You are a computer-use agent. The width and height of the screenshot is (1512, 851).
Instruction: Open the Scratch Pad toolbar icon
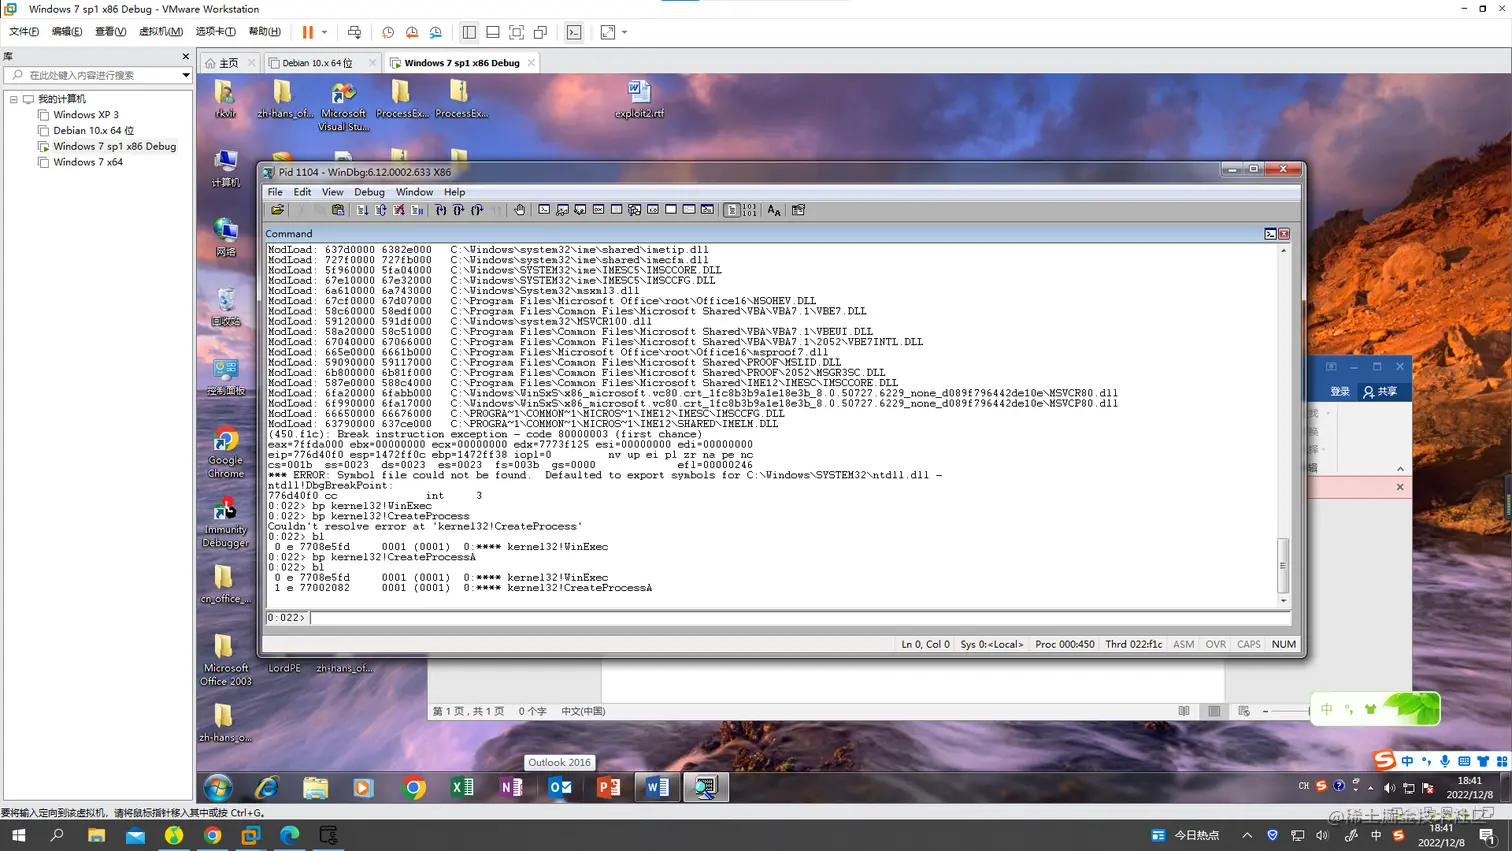[671, 210]
